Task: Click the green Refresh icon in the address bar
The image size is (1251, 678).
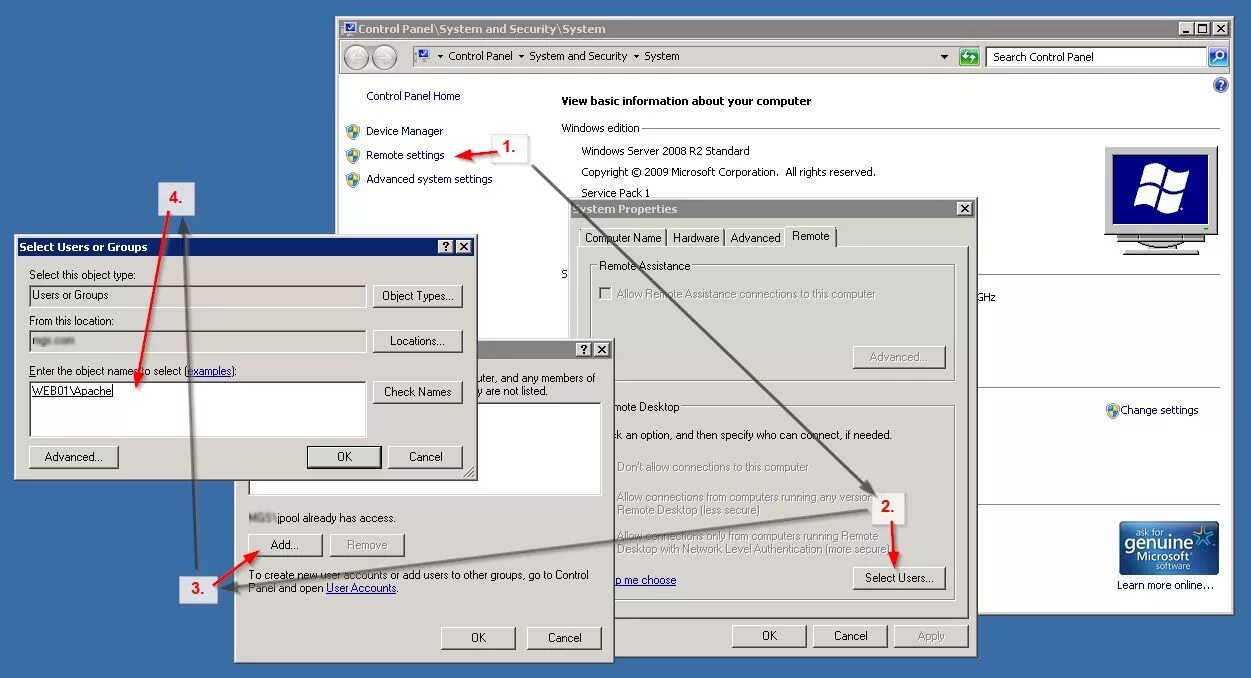Action: click(x=968, y=56)
